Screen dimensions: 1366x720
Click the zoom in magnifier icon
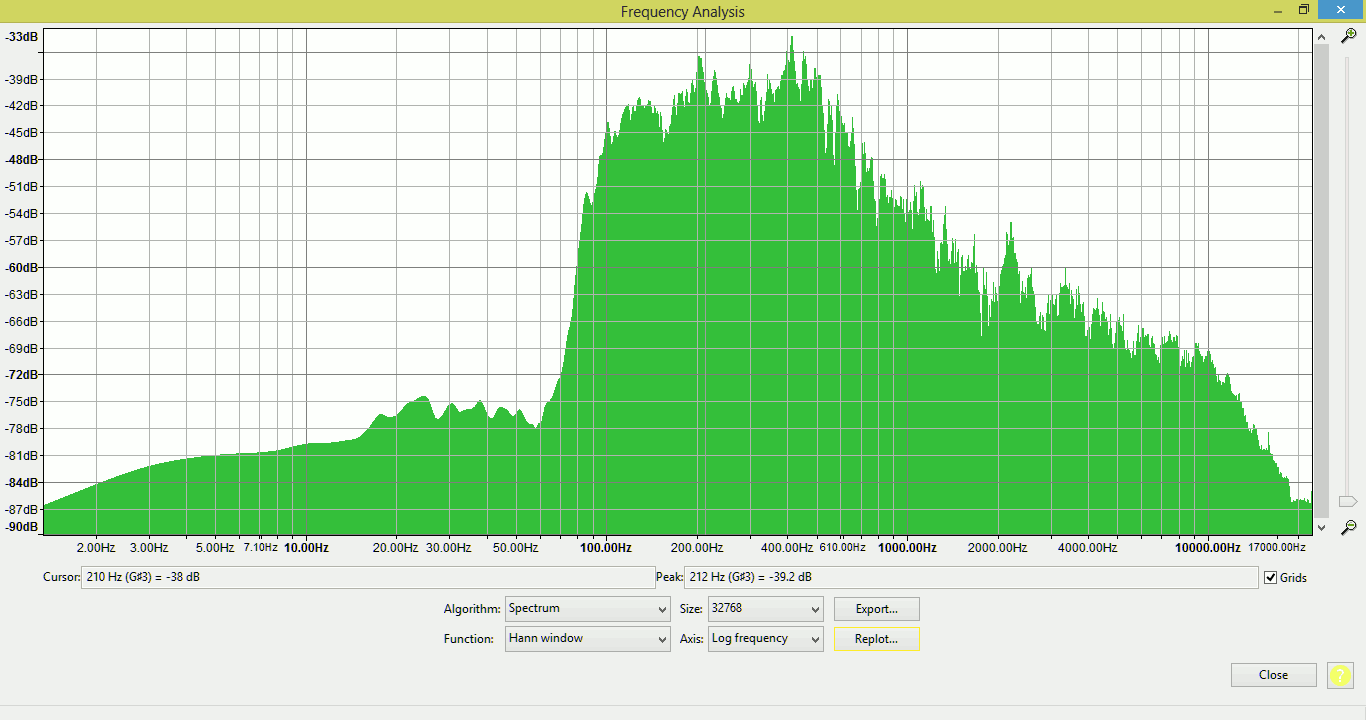1349,36
